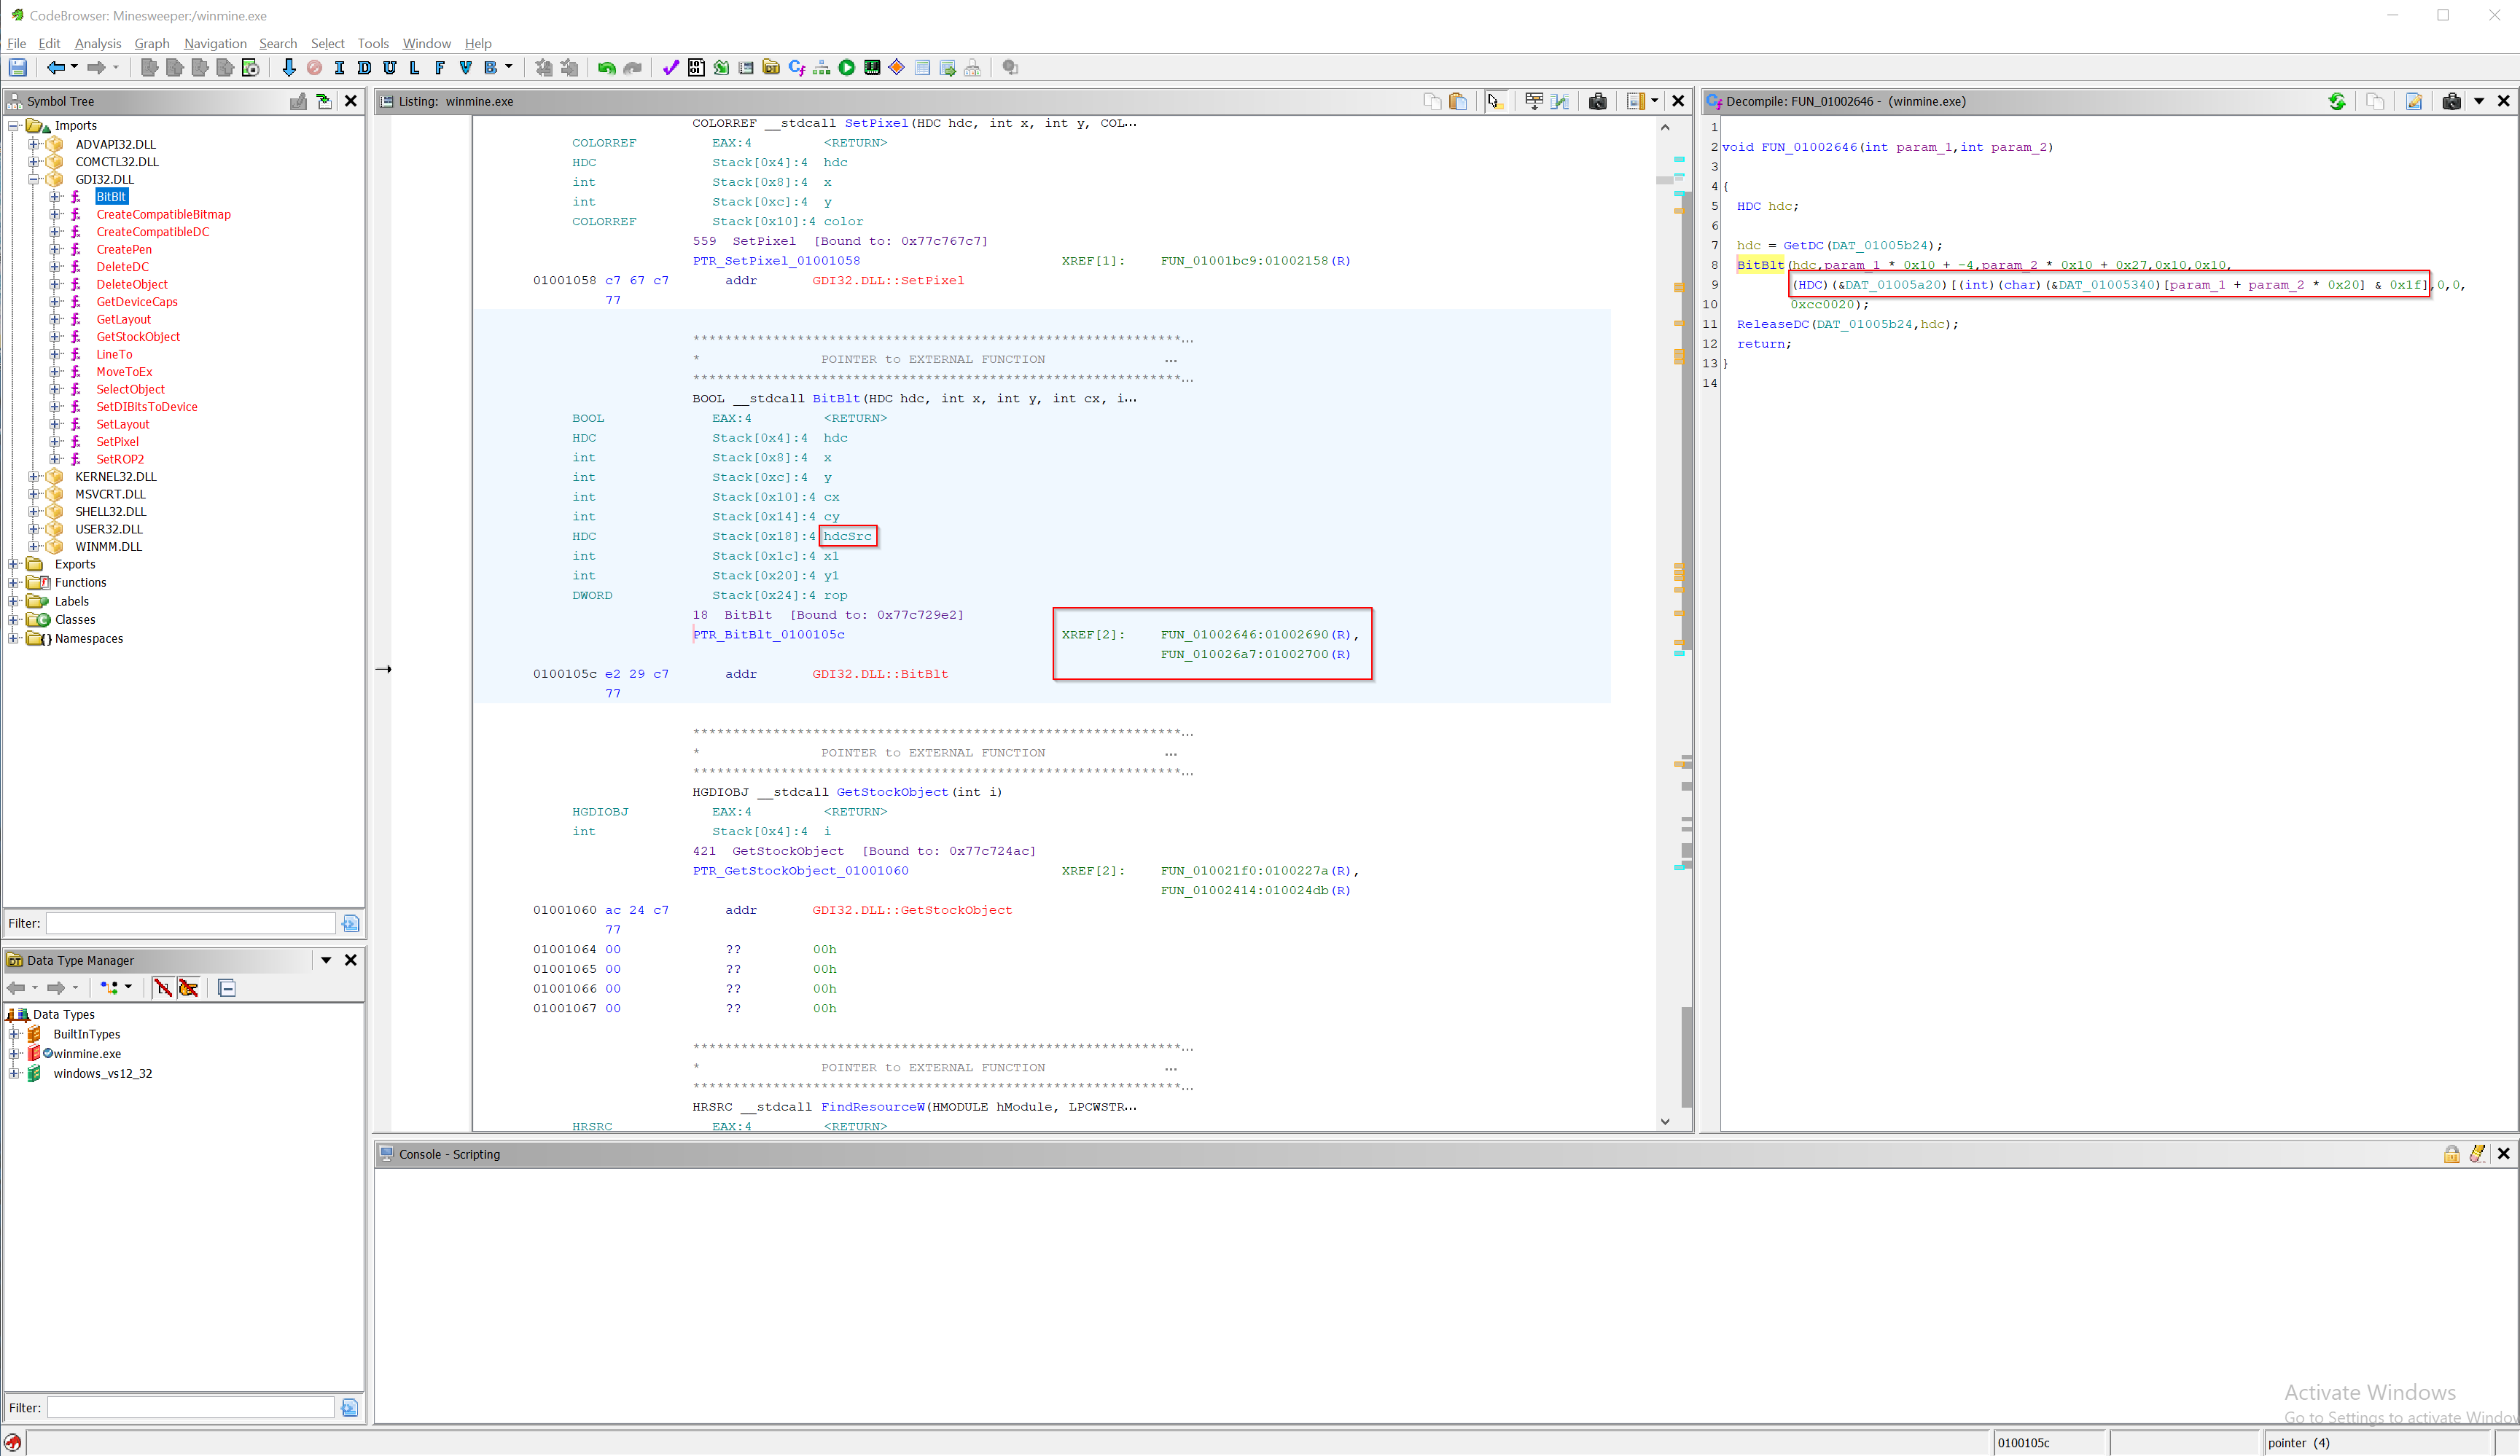Open the Data Type Manager toolbar icon
Viewport: 2520px width, 1456px height.
(x=771, y=68)
